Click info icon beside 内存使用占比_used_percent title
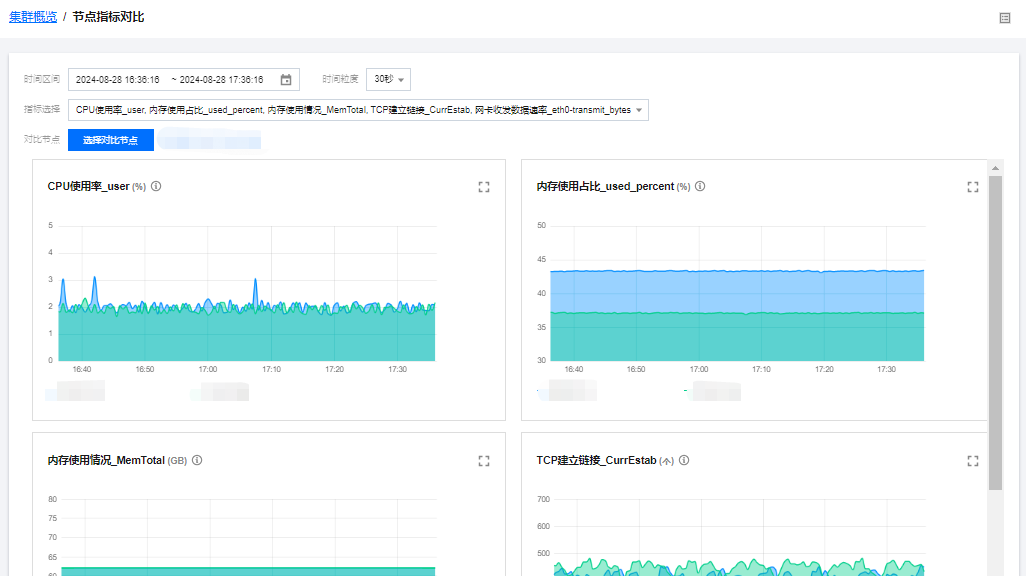This screenshot has height=576, width=1026. [x=700, y=186]
